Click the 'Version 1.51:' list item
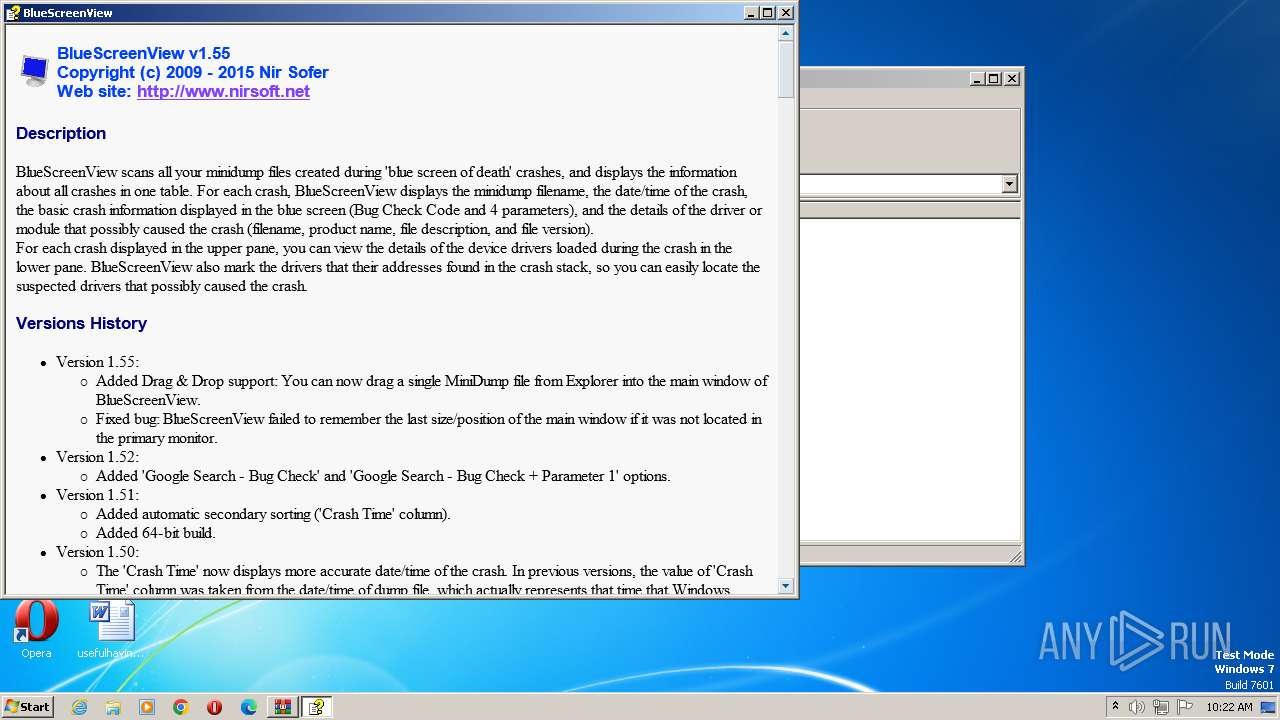1280x720 pixels. [97, 495]
